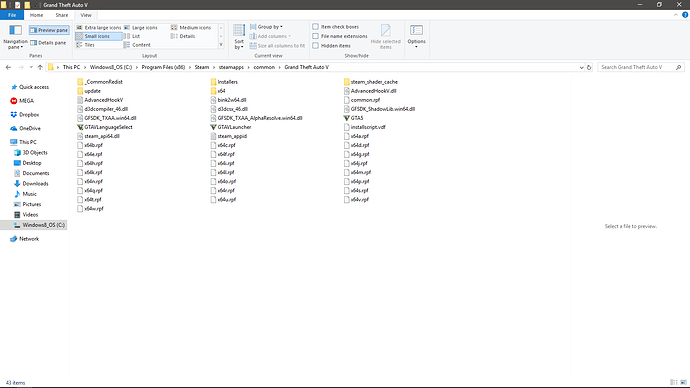Toggle the Preview pane button
The width and height of the screenshot is (690, 388).
point(49,30)
